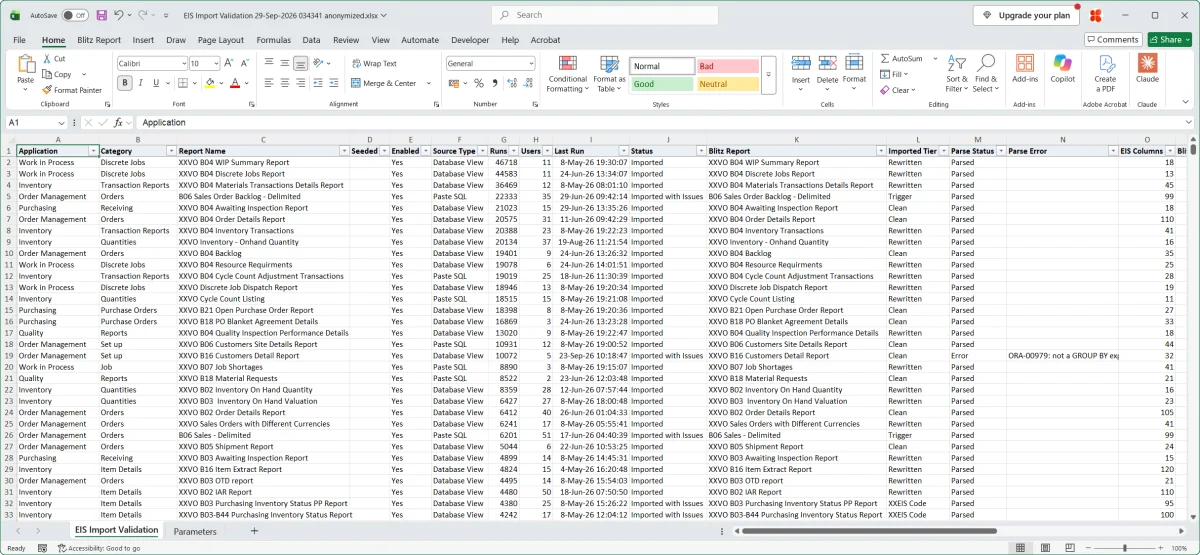Cut selection with the scissors icon
1200x555 pixels.
click(x=46, y=59)
